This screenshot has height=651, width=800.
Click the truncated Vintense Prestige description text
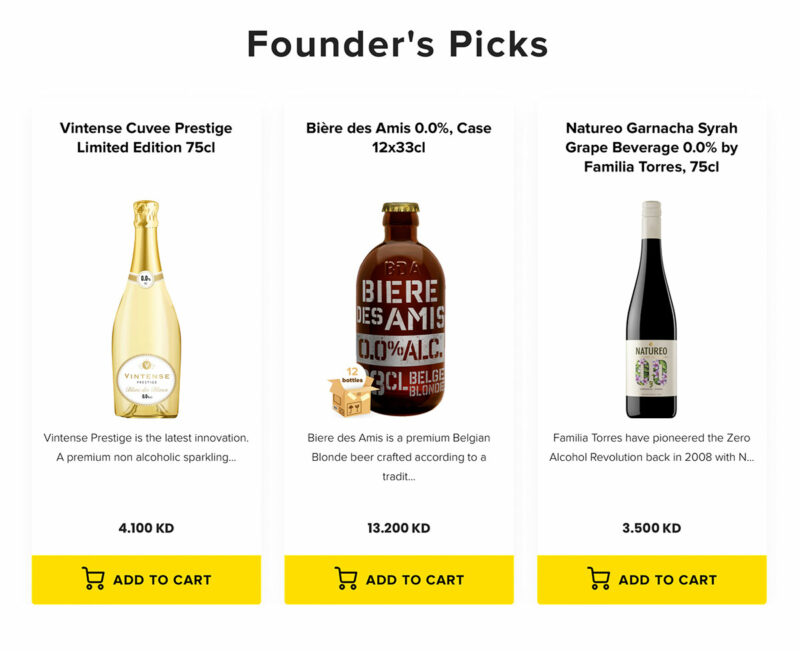coord(147,449)
